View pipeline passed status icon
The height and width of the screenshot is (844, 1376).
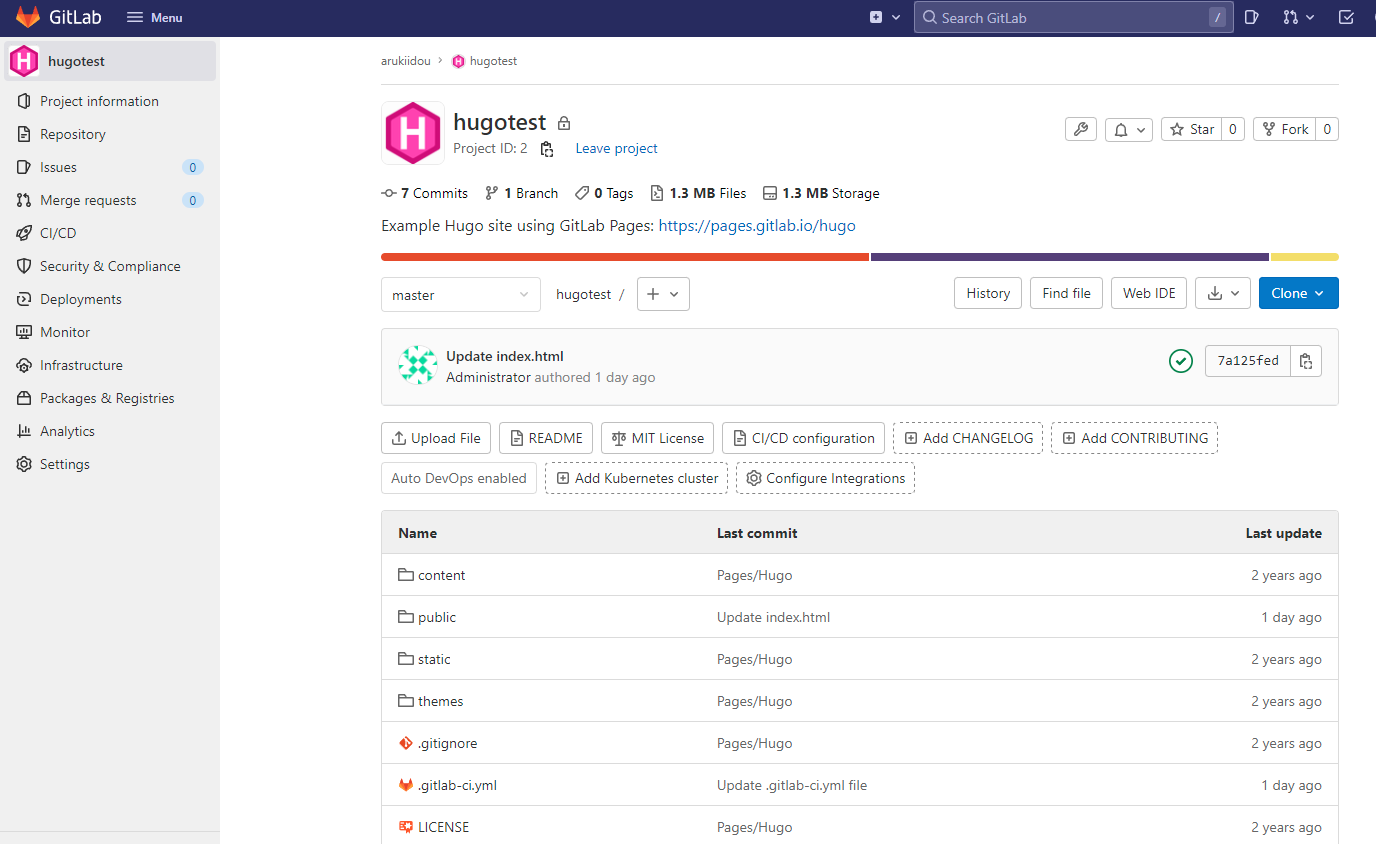(x=1181, y=361)
